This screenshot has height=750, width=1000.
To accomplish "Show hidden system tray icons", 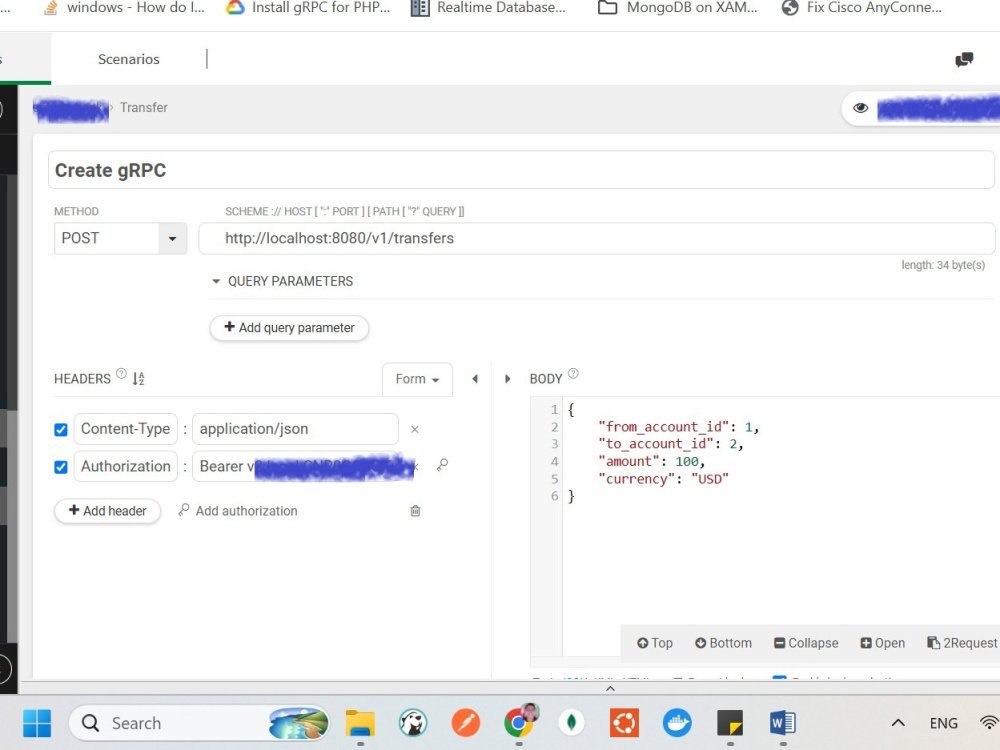I will pos(898,723).
